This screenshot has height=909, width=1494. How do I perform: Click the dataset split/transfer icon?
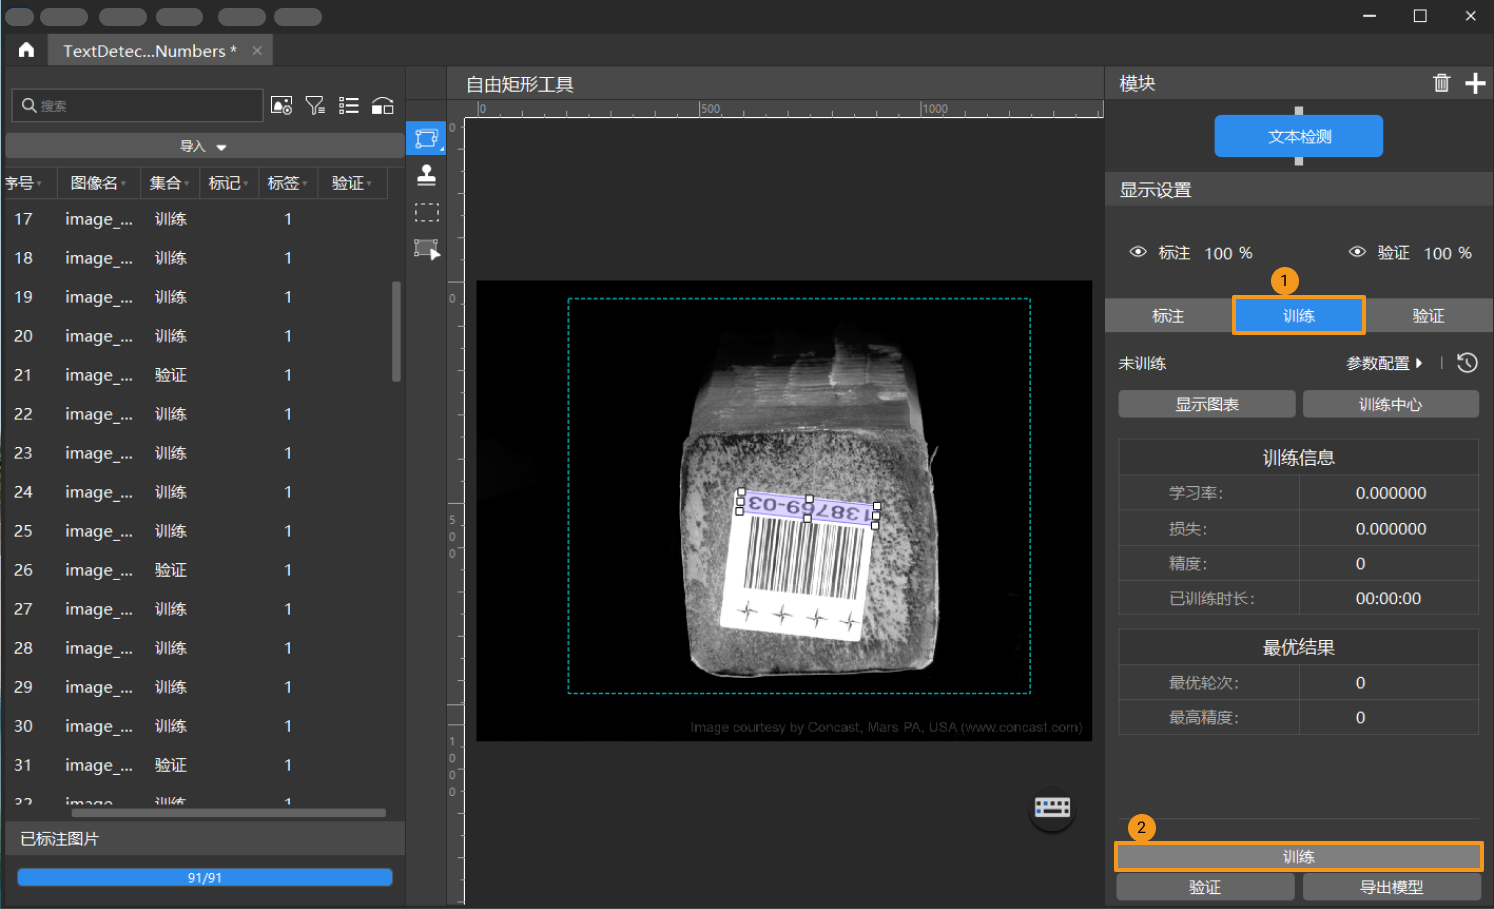[x=382, y=105]
